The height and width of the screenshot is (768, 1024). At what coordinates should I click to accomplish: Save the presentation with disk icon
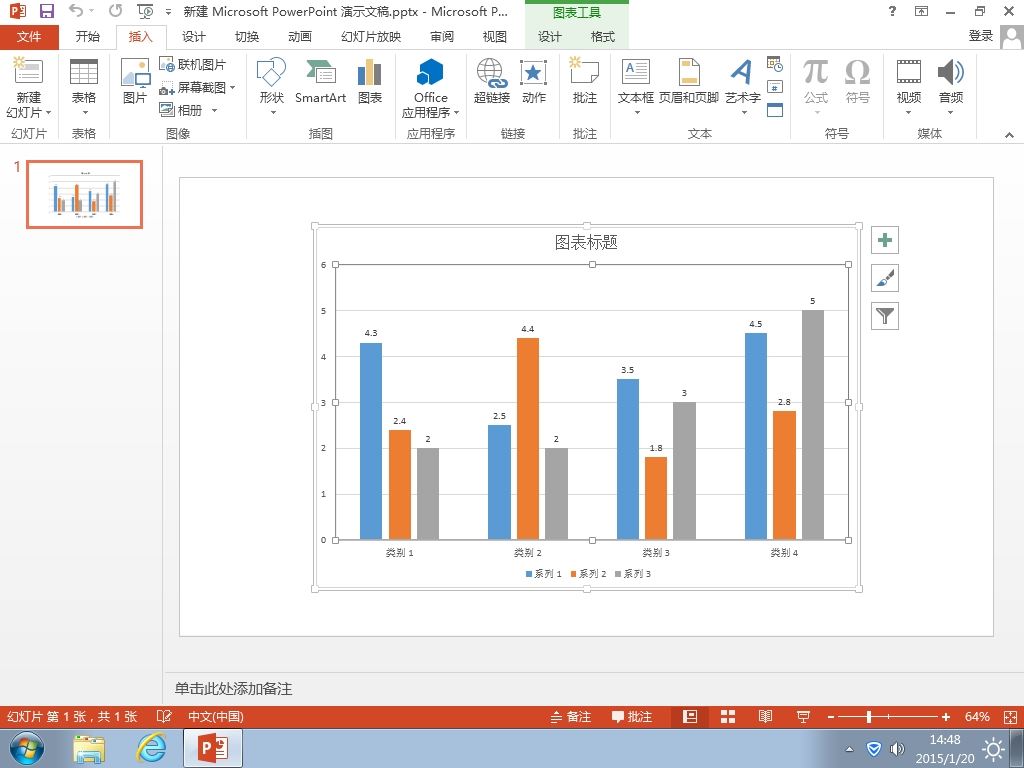tap(46, 11)
